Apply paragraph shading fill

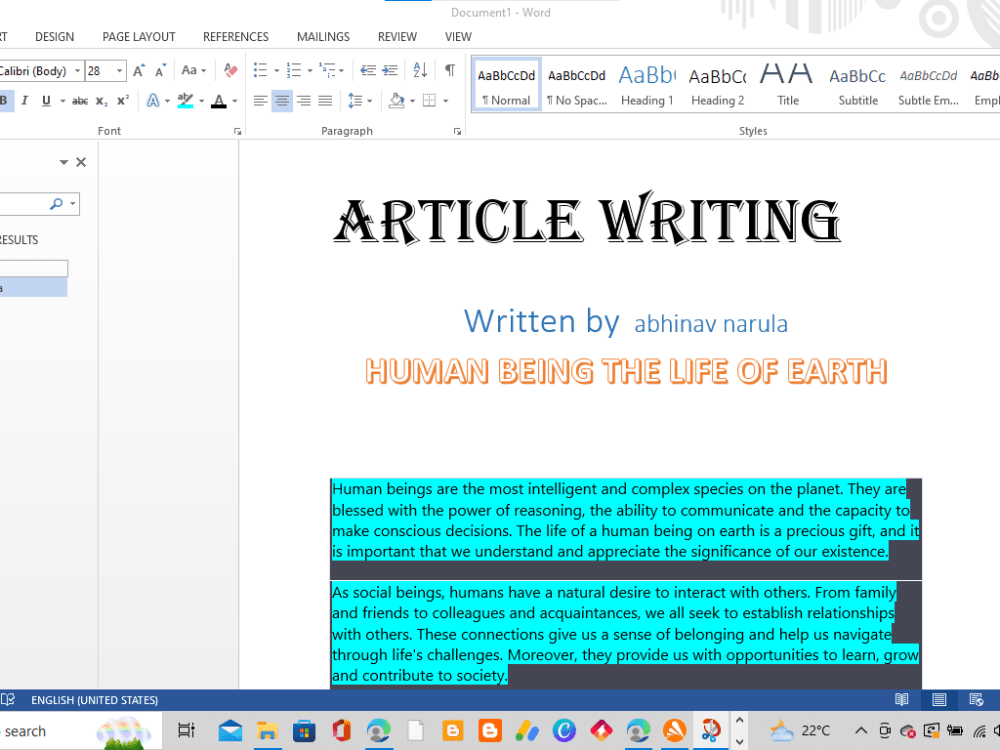396,101
